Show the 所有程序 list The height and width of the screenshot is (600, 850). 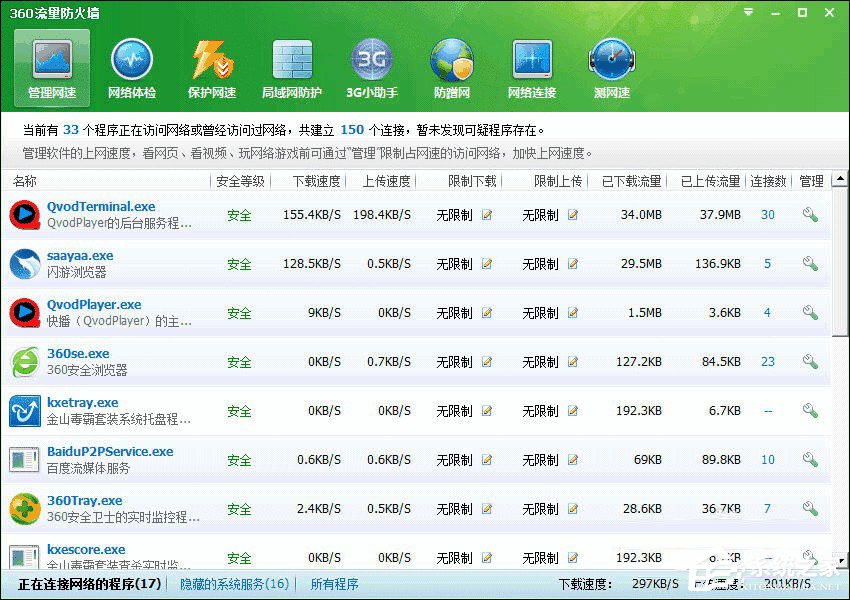[x=333, y=584]
